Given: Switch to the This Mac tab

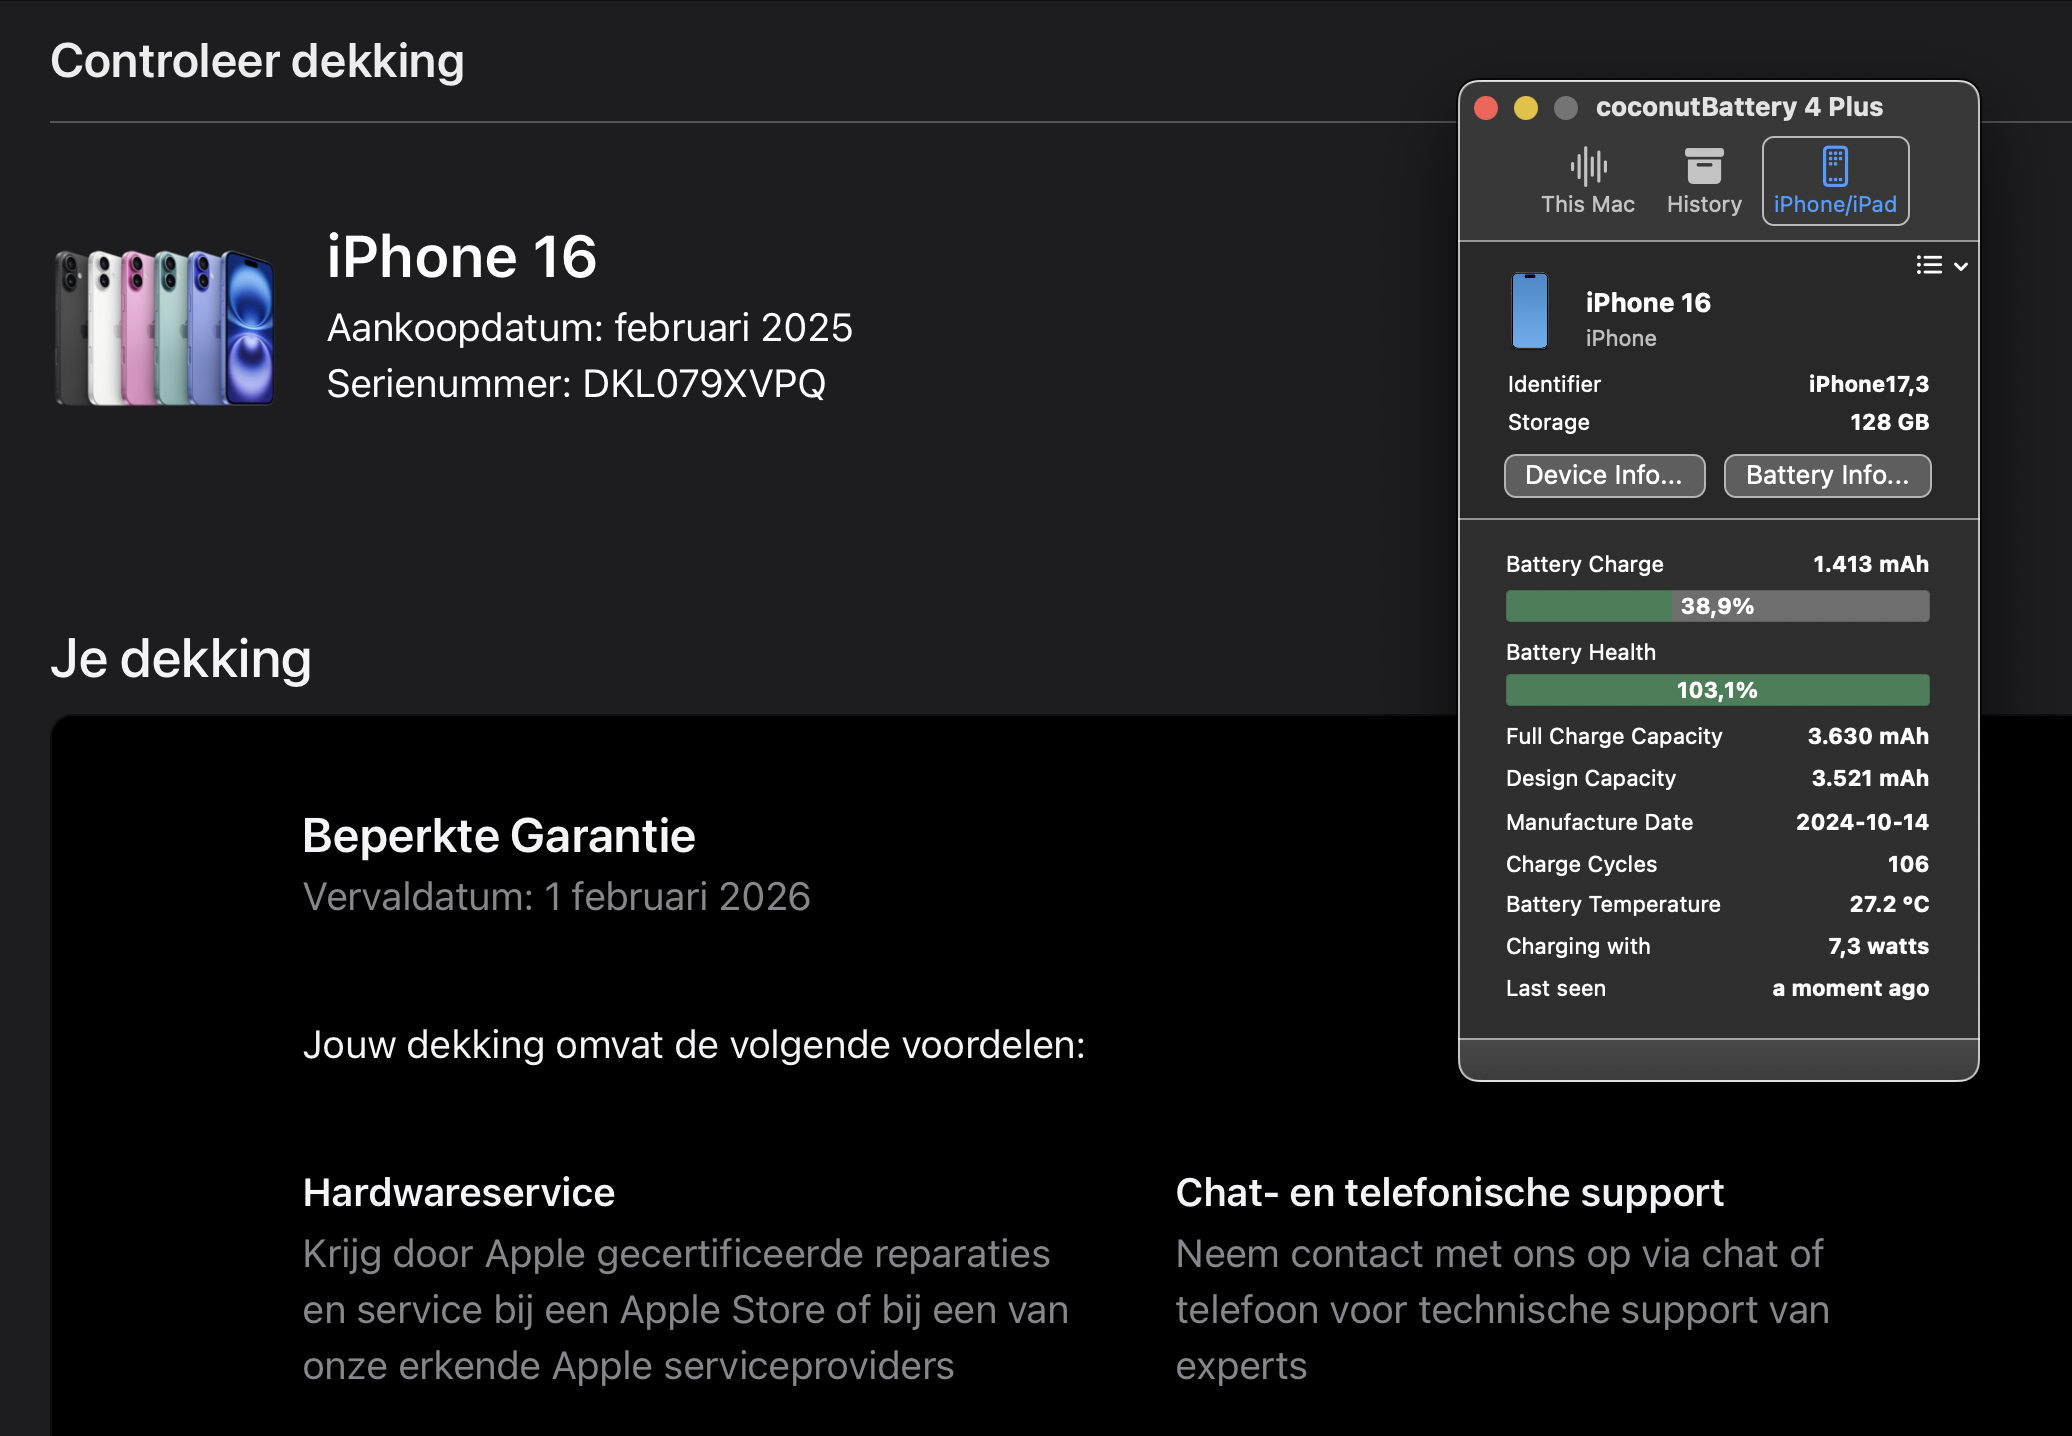Looking at the screenshot, I should point(1587,182).
